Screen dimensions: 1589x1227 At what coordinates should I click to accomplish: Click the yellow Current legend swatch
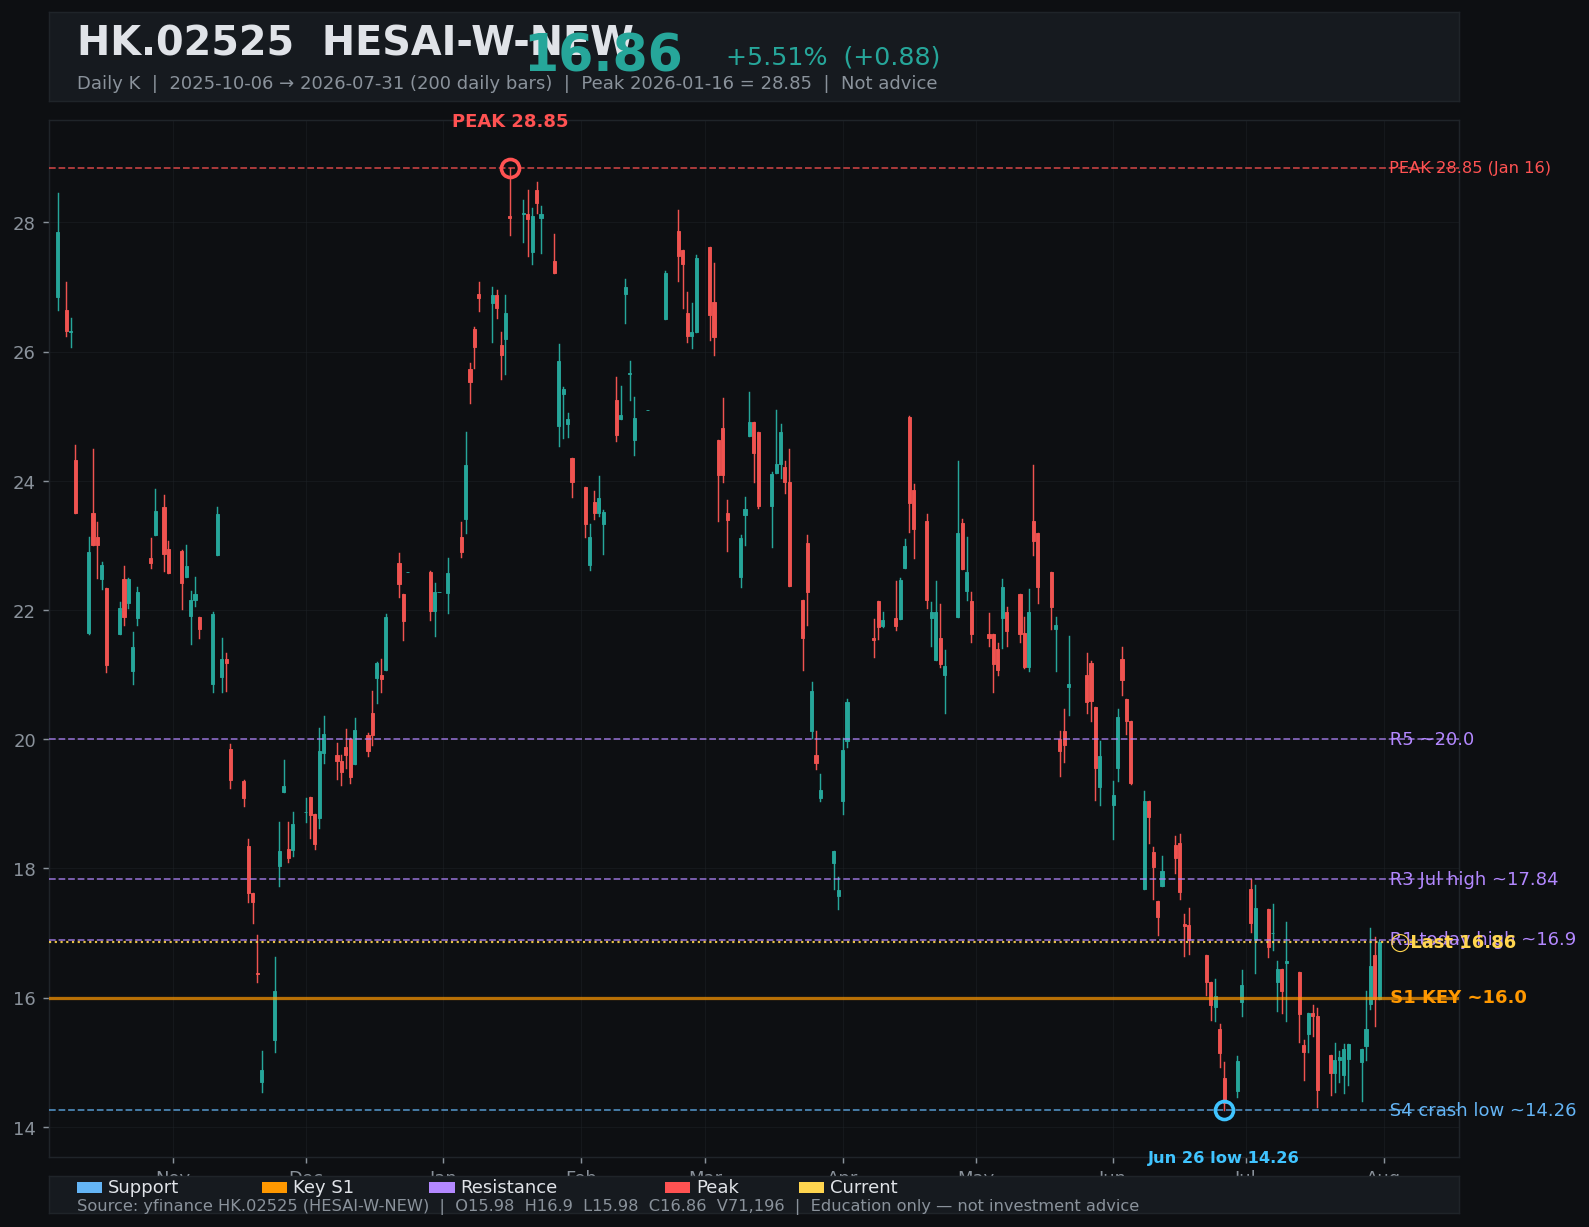pos(812,1188)
